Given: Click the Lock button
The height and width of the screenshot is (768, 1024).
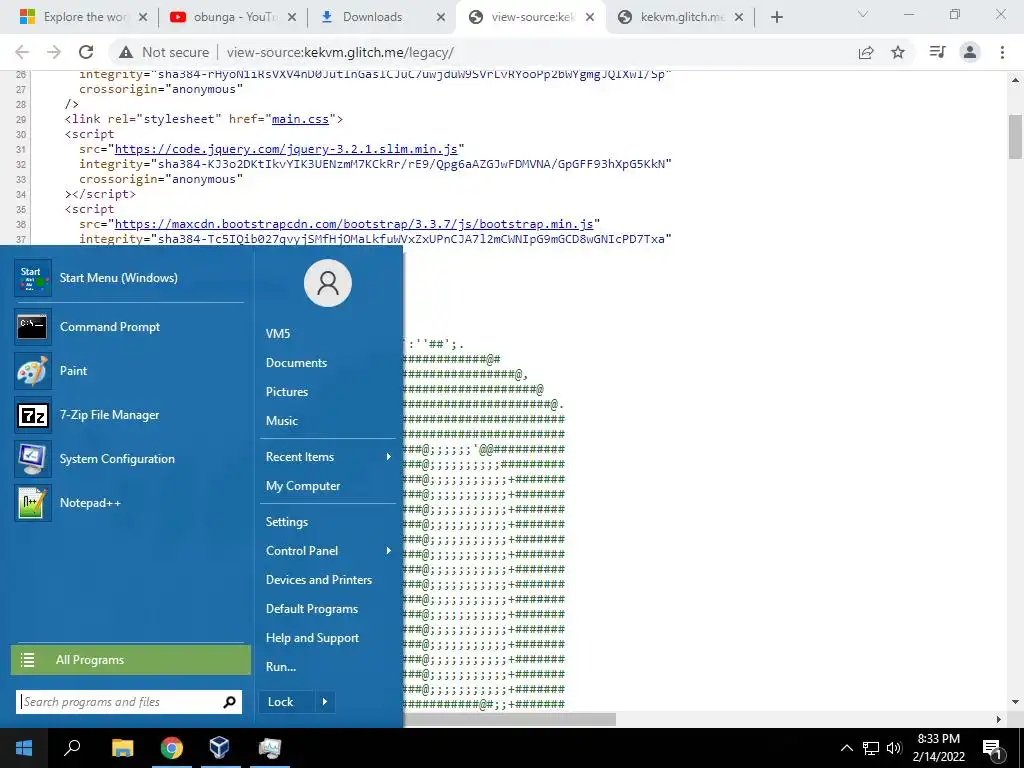Looking at the screenshot, I should pos(287,702).
